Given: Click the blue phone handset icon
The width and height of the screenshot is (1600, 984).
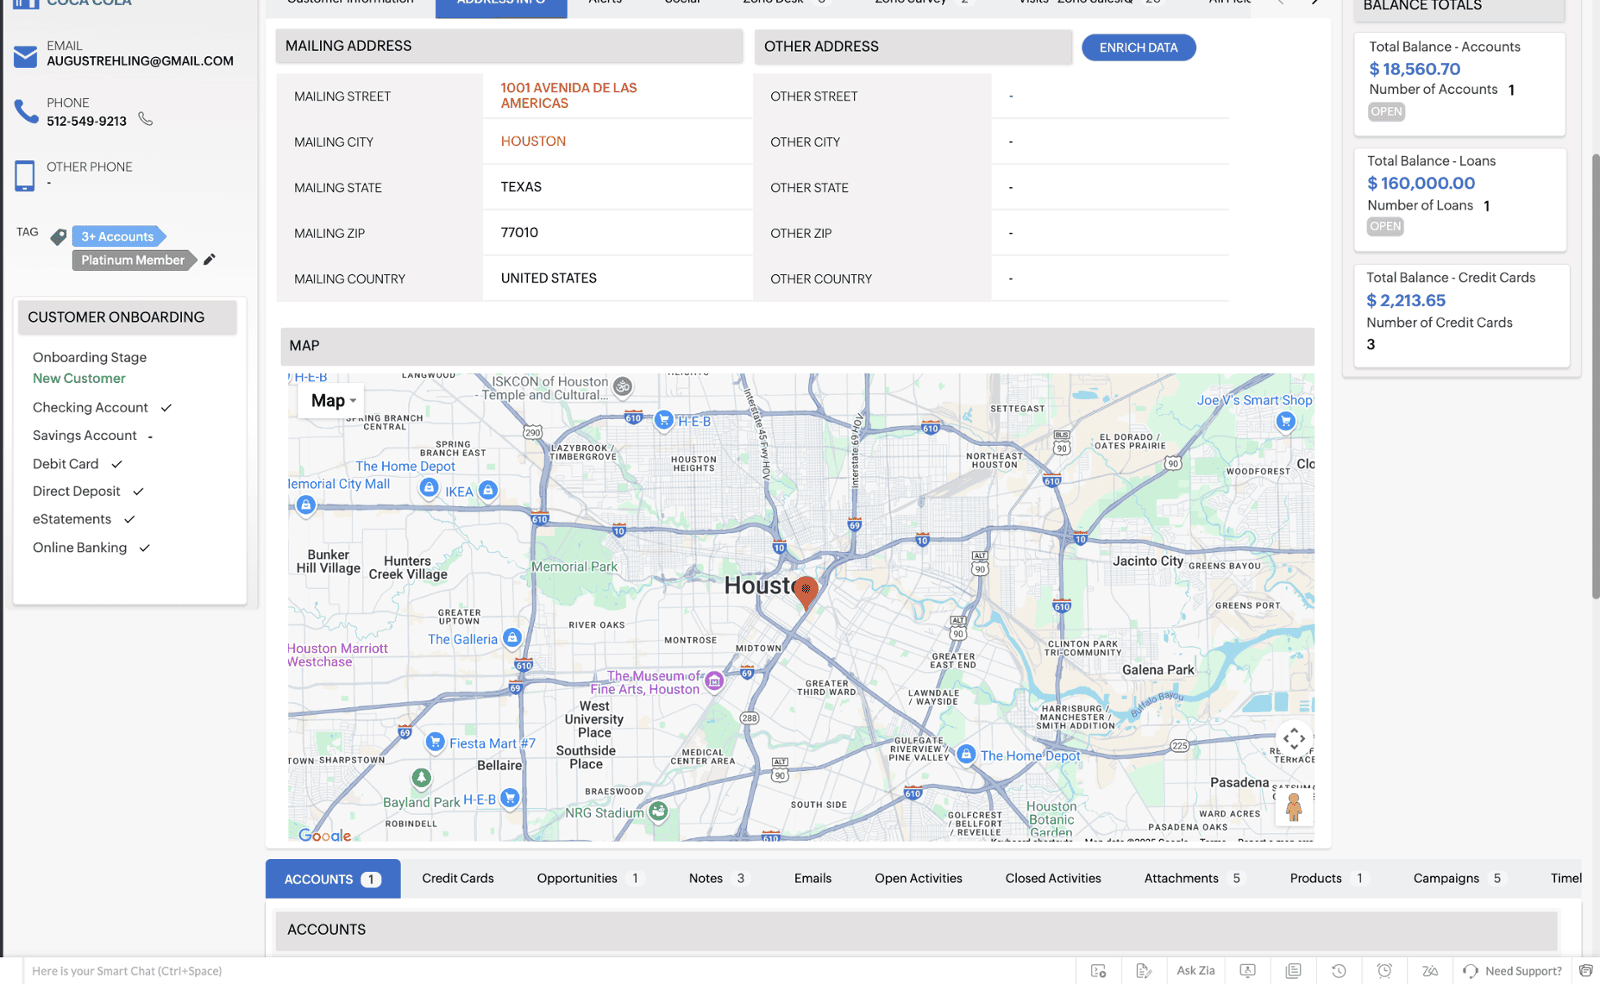Looking at the screenshot, I should pyautogui.click(x=26, y=111).
